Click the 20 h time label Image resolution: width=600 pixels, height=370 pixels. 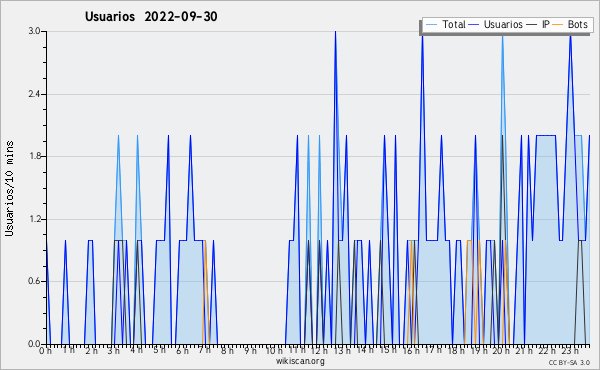pos(501,350)
